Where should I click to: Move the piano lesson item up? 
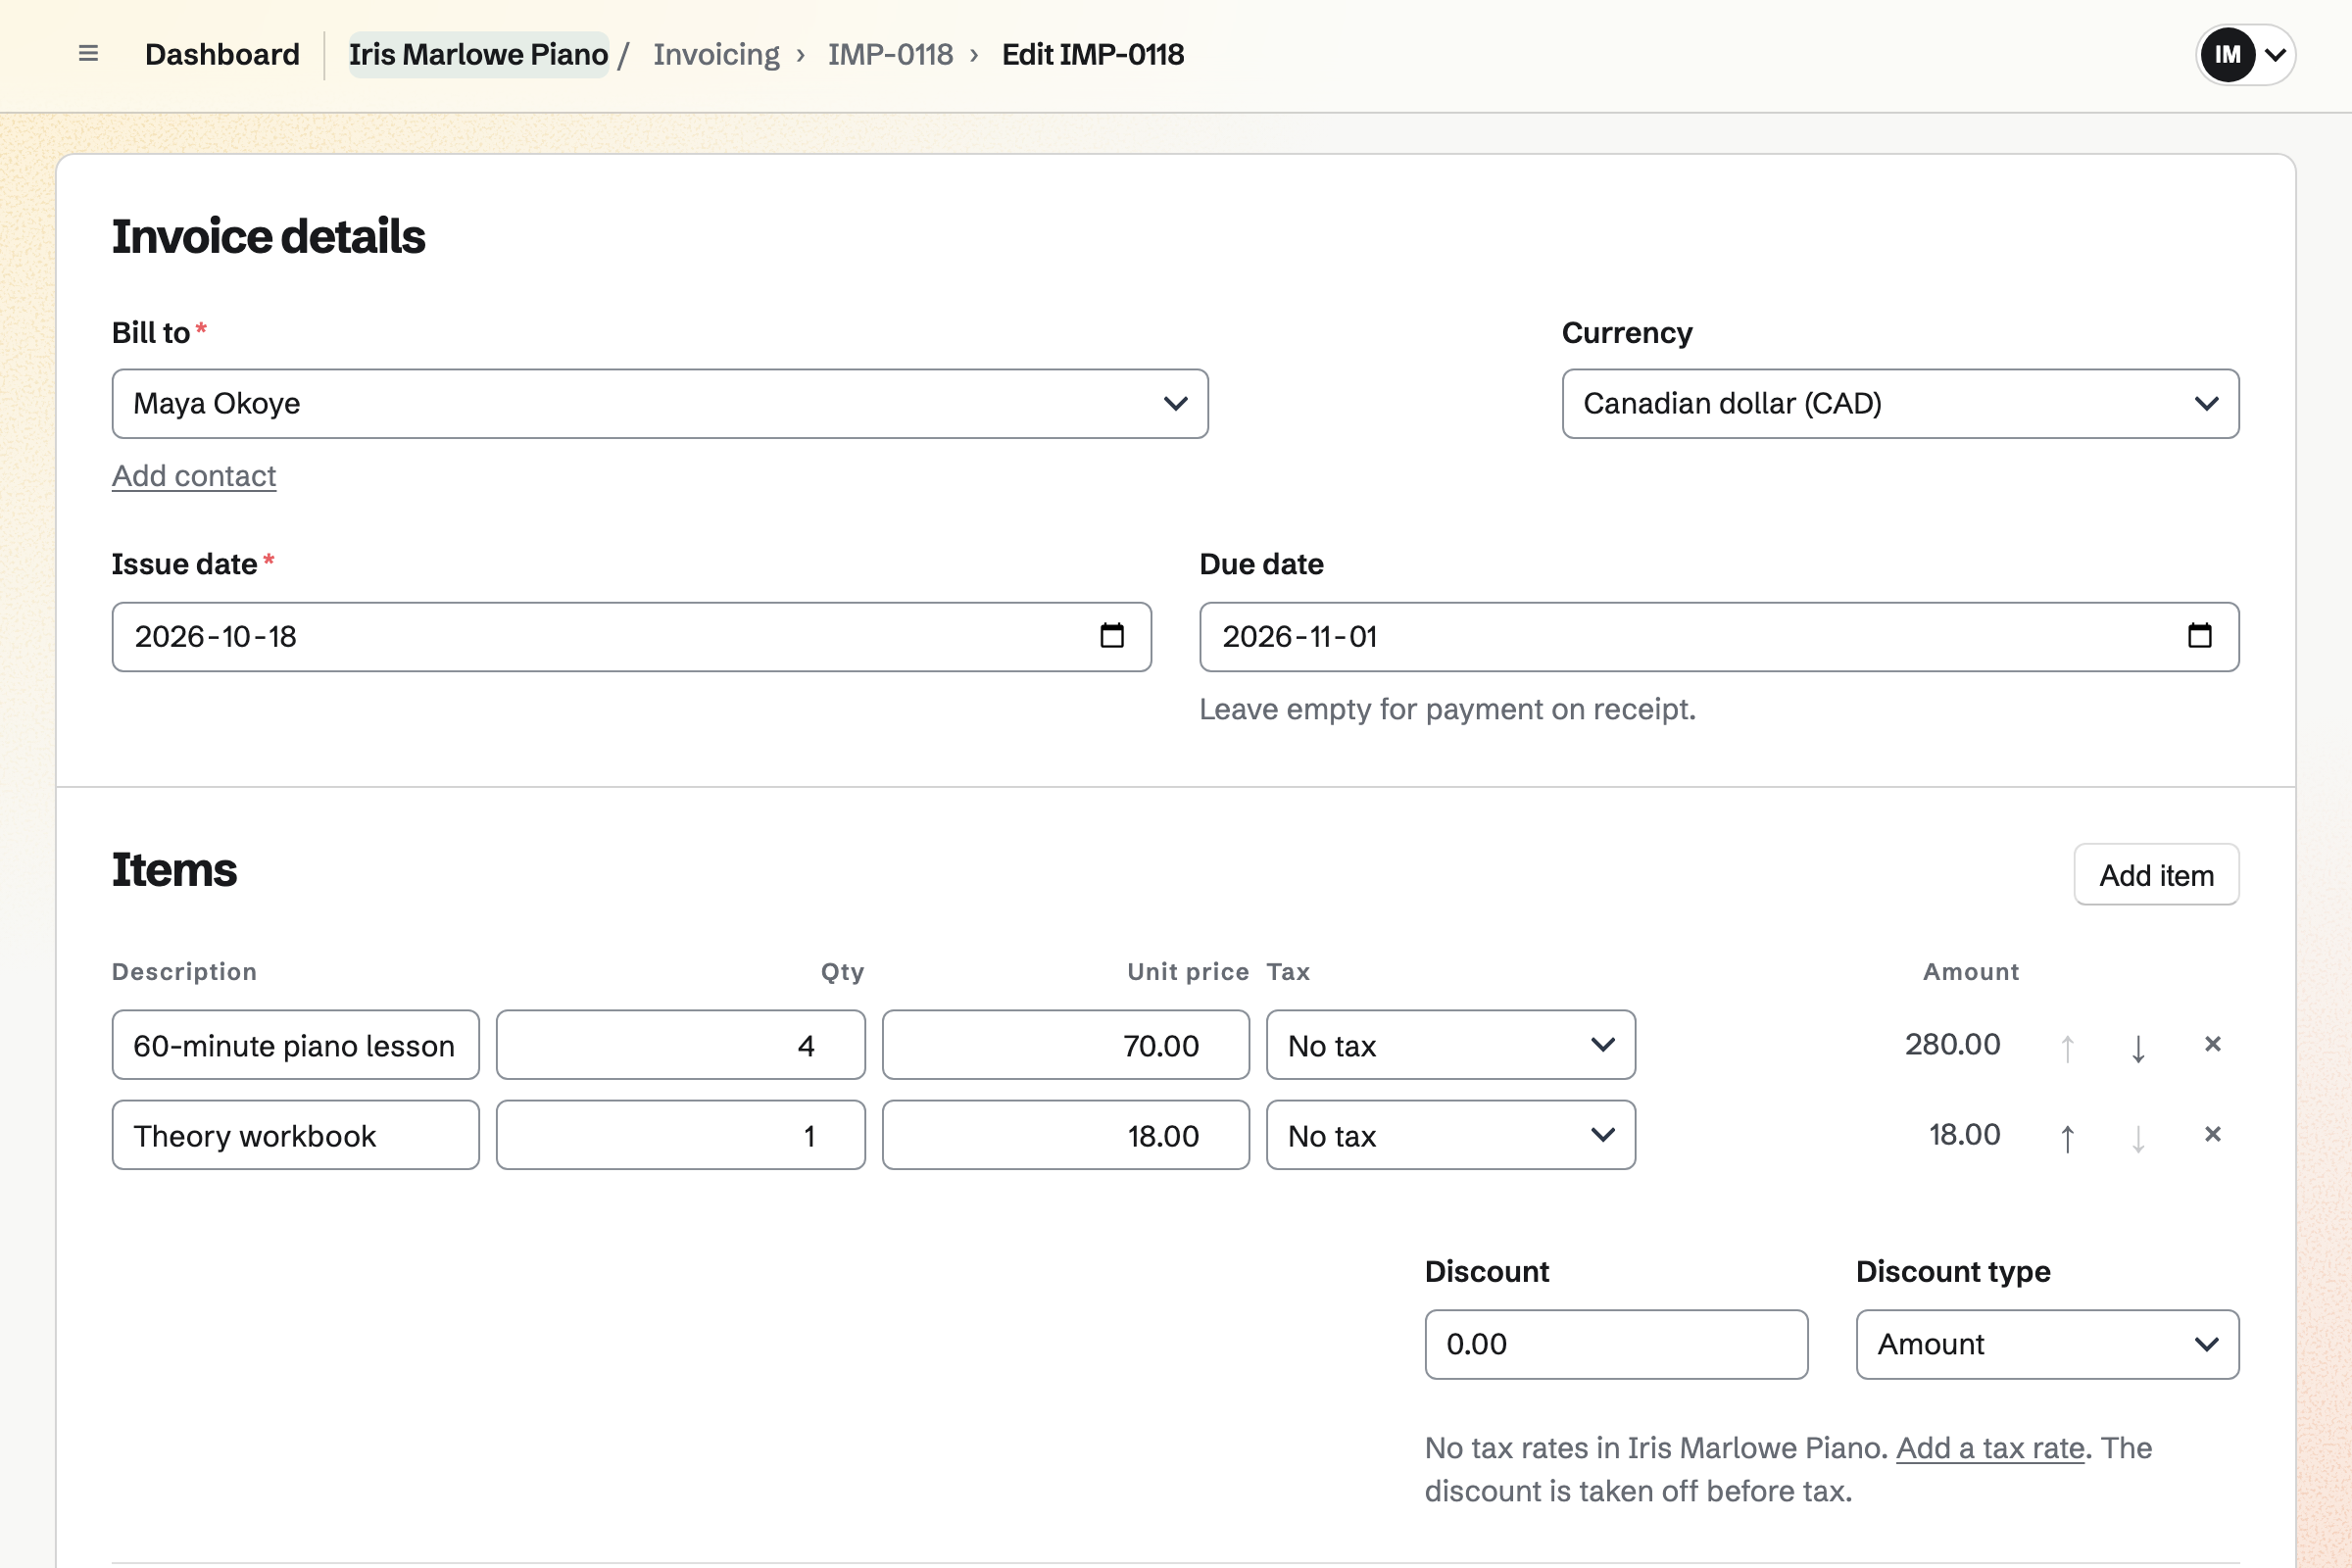click(2067, 1046)
